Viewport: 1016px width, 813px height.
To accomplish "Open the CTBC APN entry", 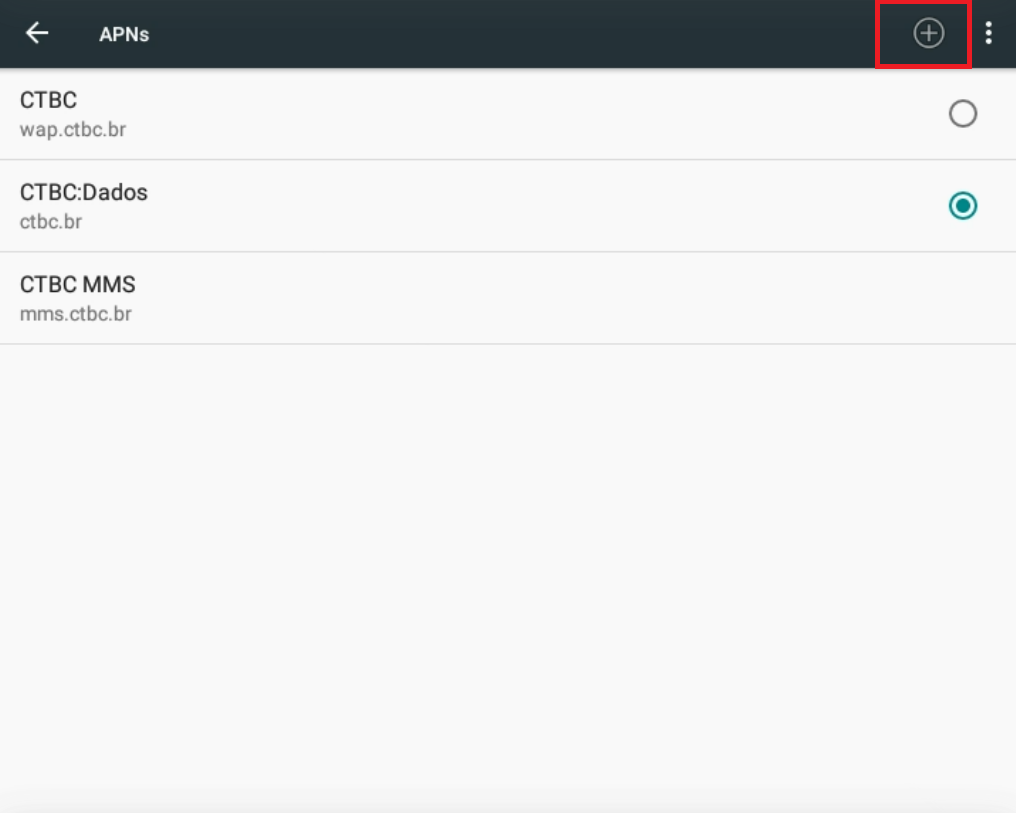I will 508,114.
